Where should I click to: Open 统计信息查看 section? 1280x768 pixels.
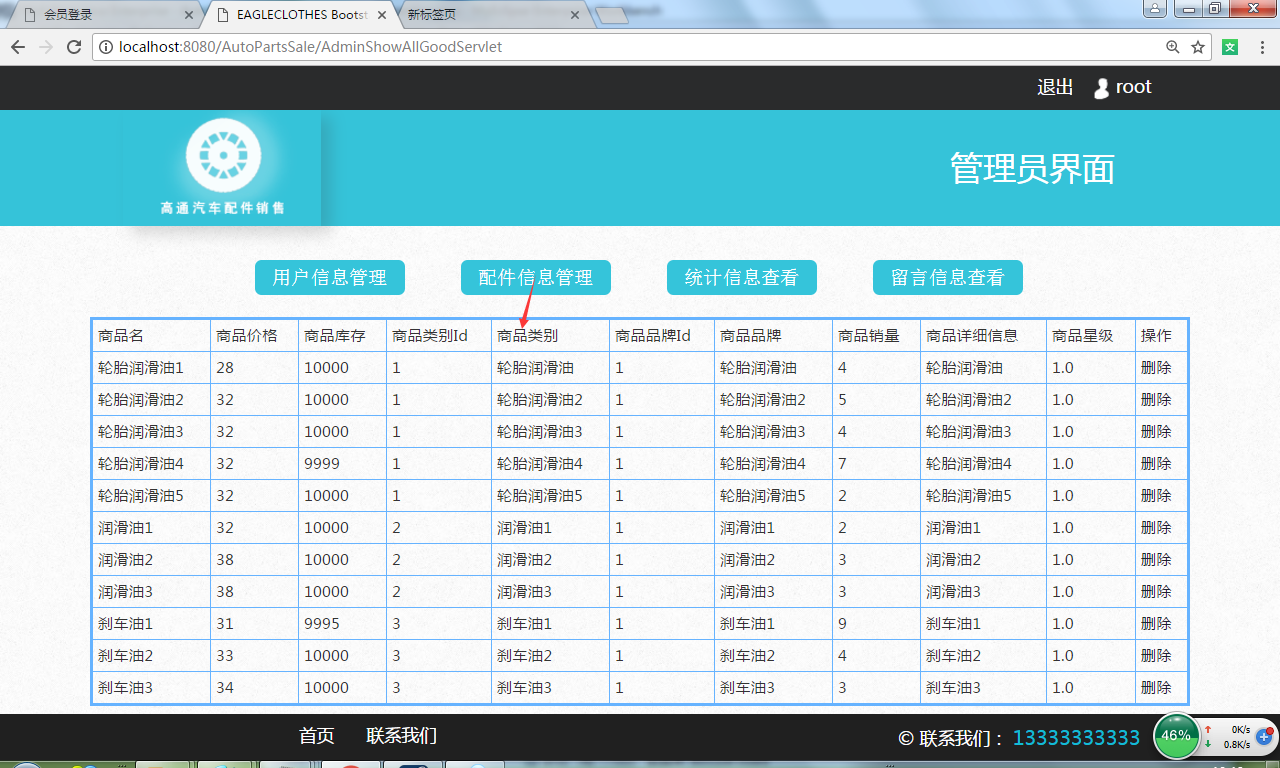[742, 278]
